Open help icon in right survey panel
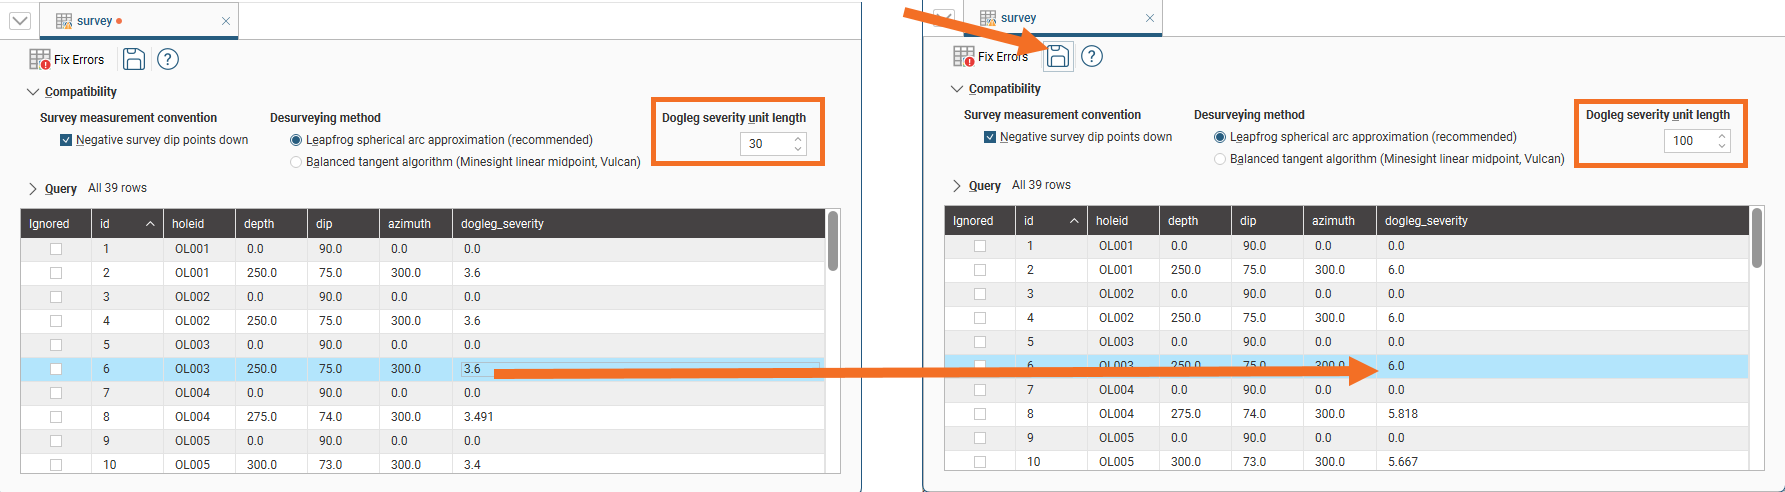This screenshot has height=492, width=1785. (1092, 57)
